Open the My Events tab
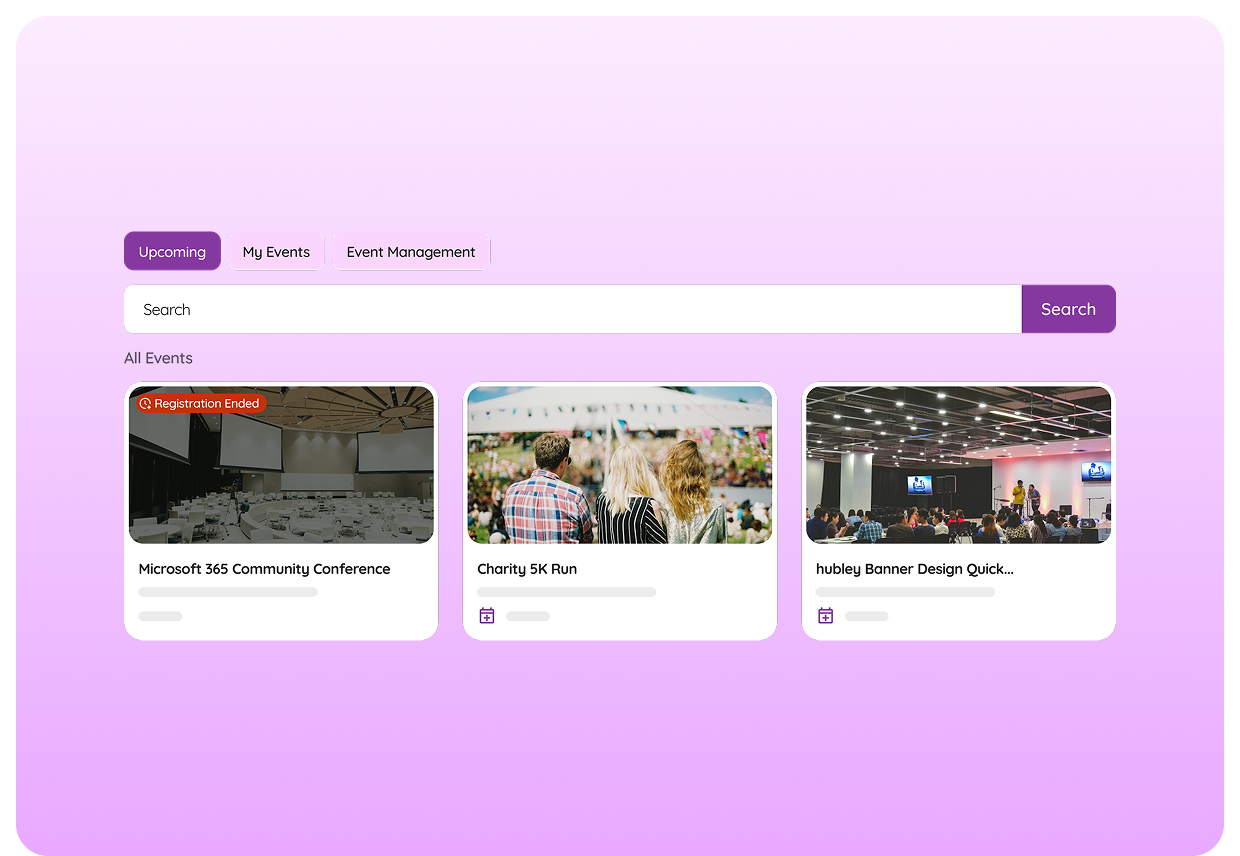Screen dimensions: 1240x856 pyautogui.click(x=276, y=251)
